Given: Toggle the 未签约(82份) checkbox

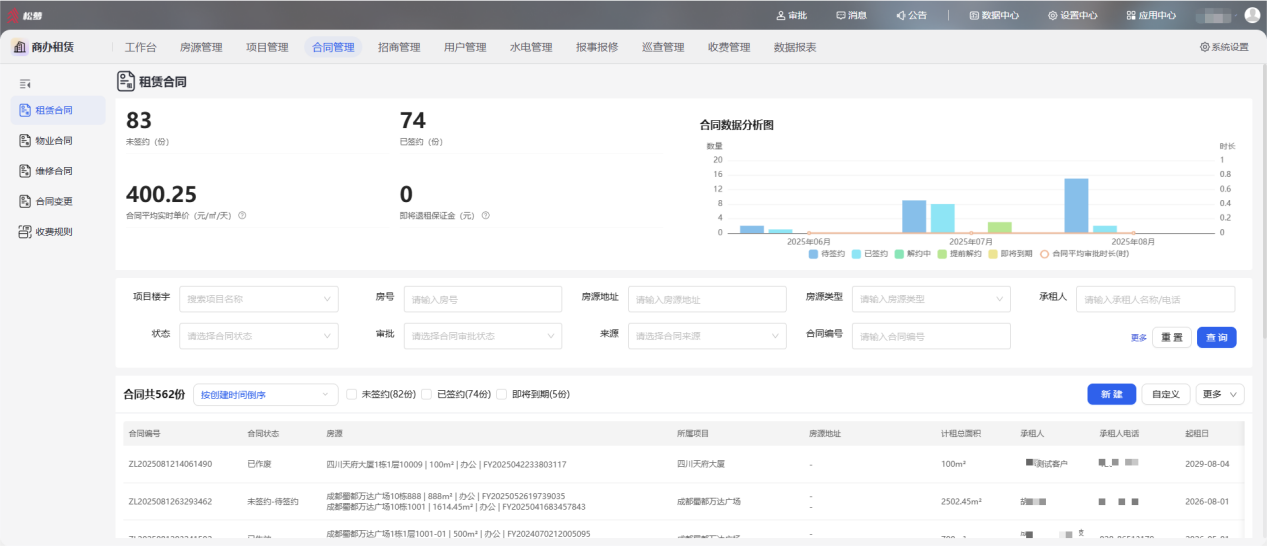Looking at the screenshot, I should pyautogui.click(x=351, y=394).
